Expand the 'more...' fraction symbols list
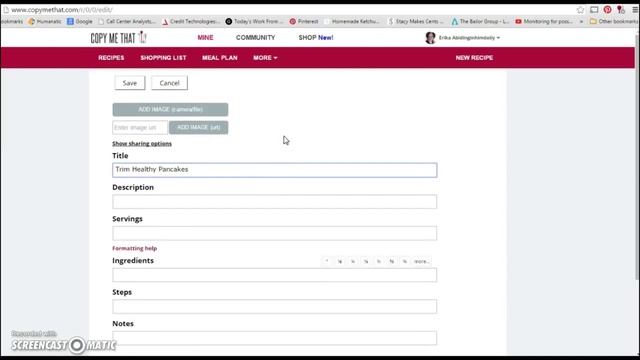Screen dimensions: 640x360 tap(421, 261)
